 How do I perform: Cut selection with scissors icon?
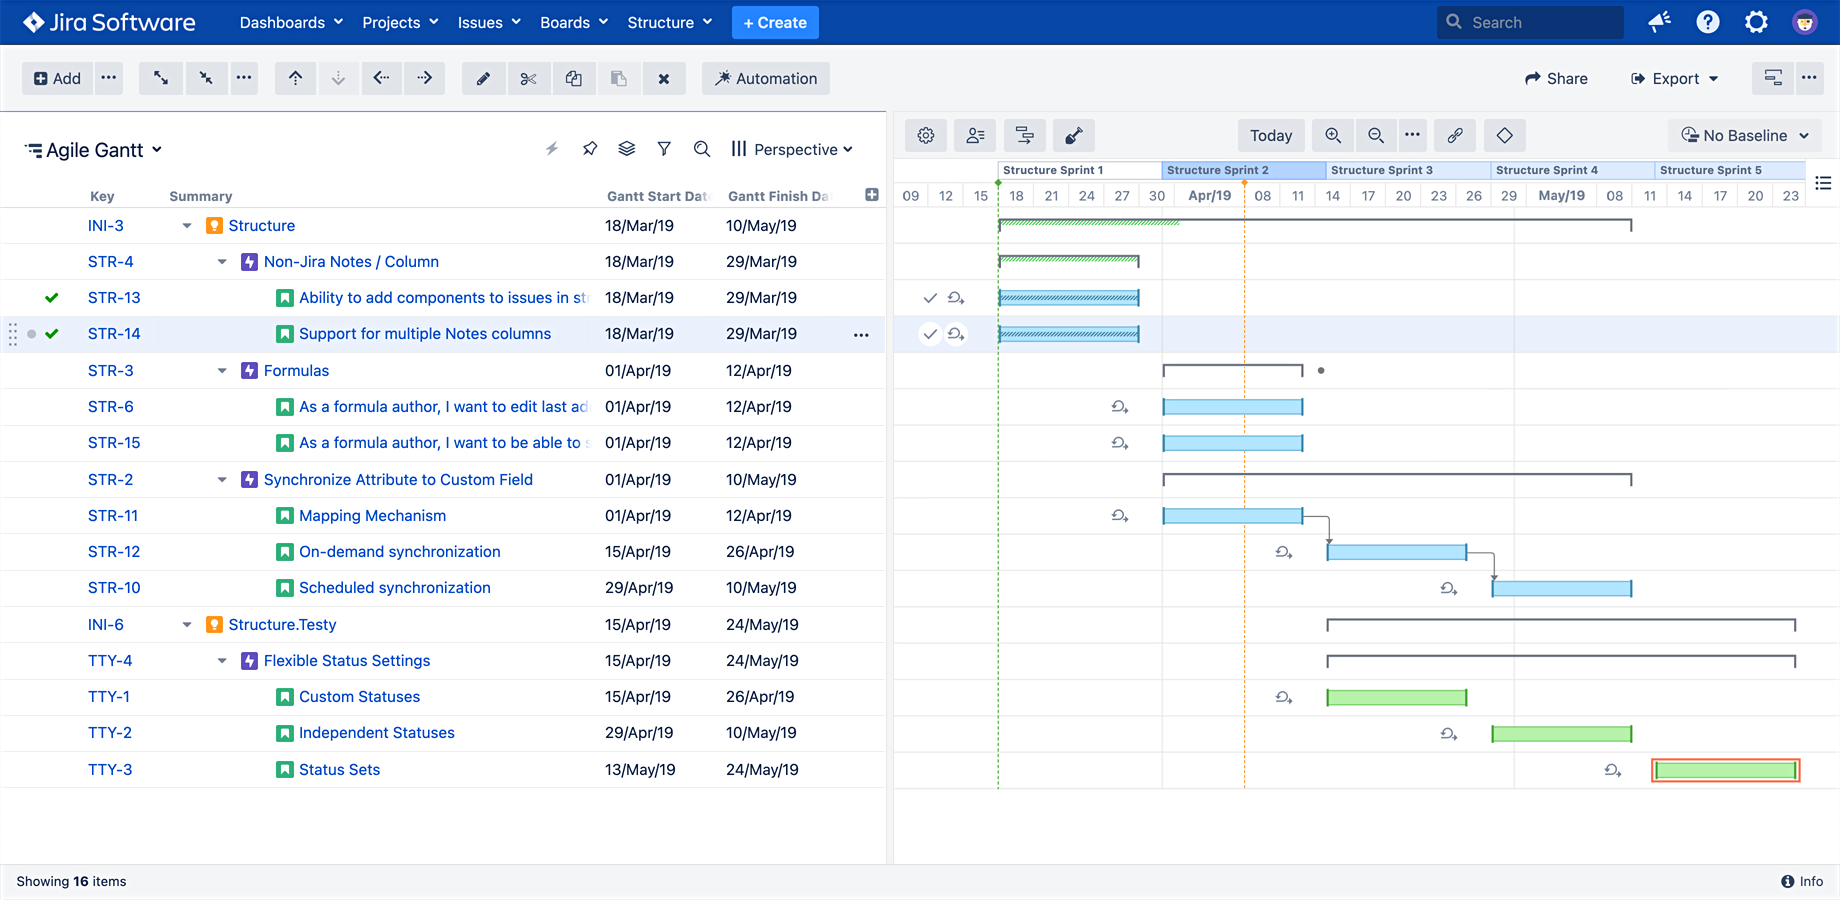click(x=528, y=78)
